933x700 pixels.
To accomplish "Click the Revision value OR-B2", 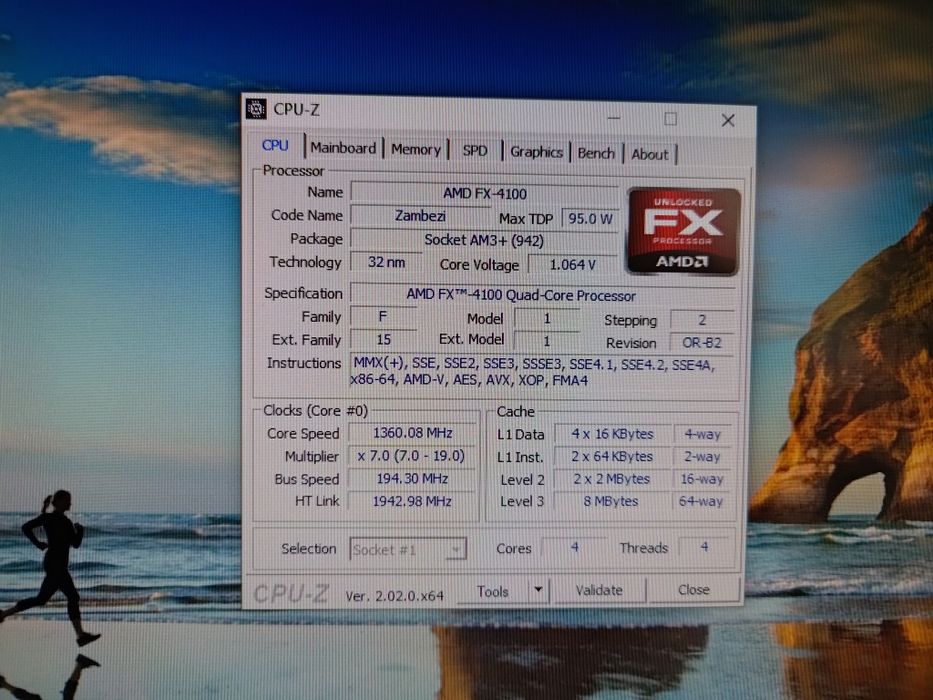I will click(702, 343).
